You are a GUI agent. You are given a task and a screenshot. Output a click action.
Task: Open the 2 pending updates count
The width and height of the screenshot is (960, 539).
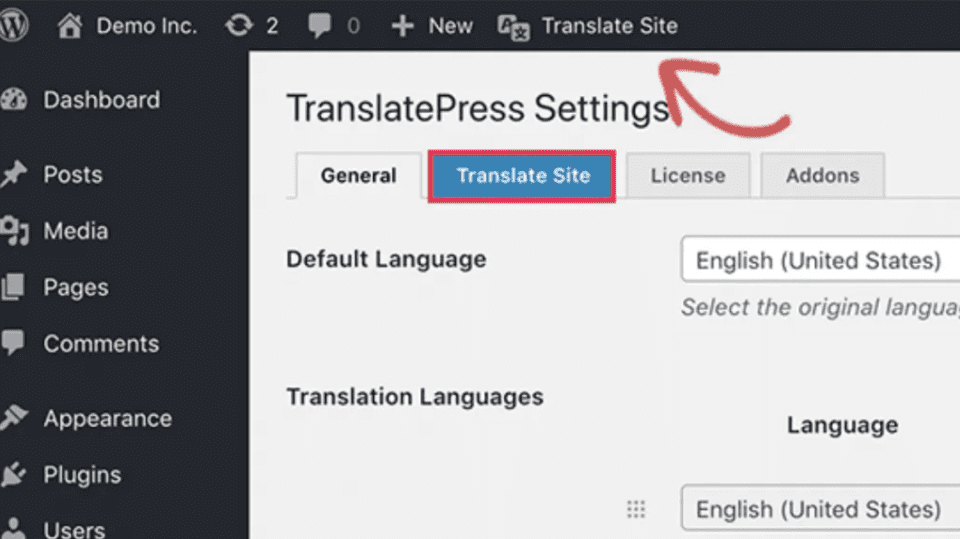point(272,26)
